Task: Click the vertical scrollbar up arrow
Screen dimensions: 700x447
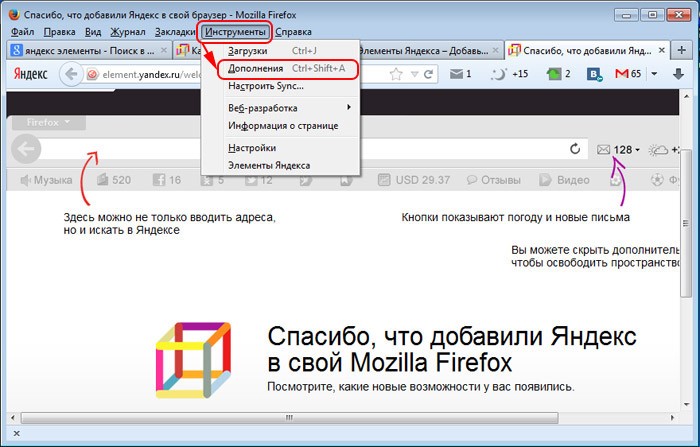Action: pyautogui.click(x=686, y=96)
